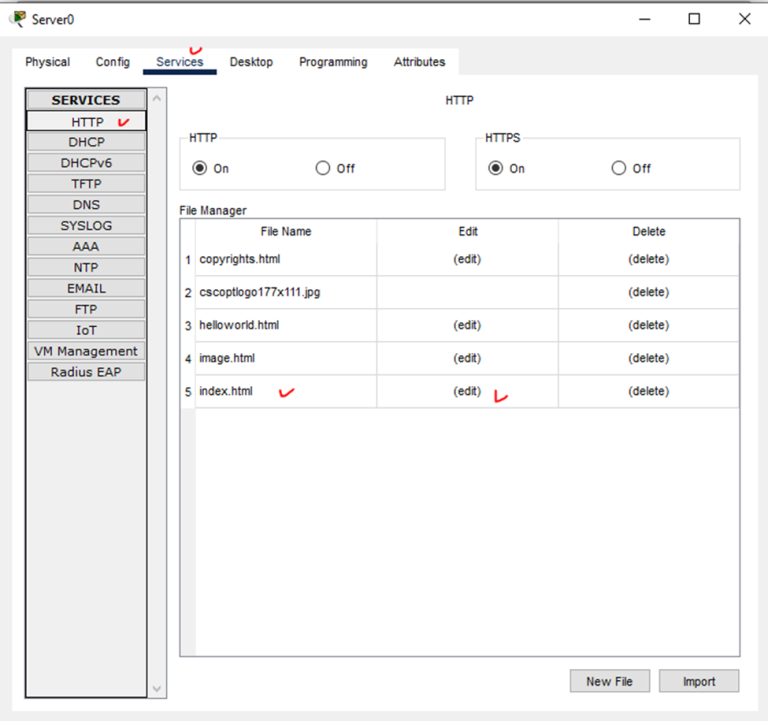Select the cscoptlogo177x111.jpg file name
This screenshot has width=768, height=721.
260,292
